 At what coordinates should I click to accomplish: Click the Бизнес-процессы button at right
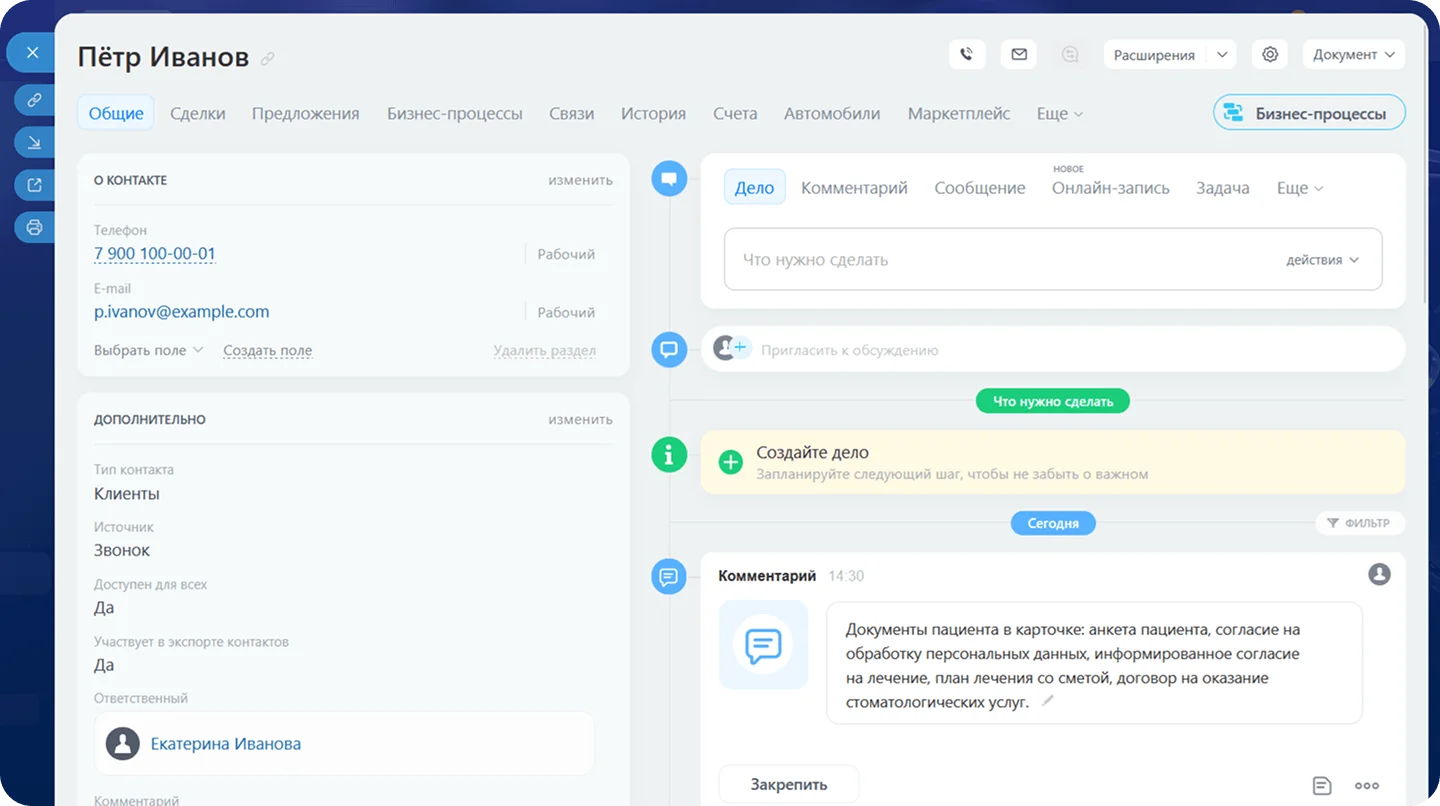pos(1309,113)
